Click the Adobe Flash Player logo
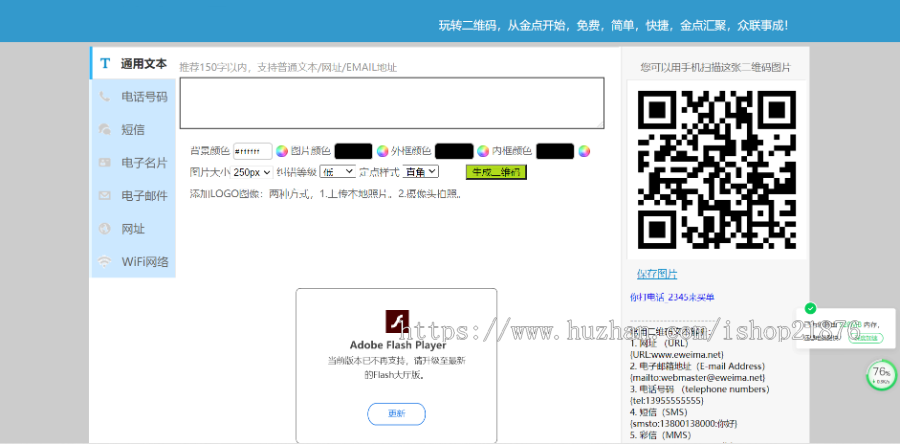The image size is (900, 444). coord(397,322)
